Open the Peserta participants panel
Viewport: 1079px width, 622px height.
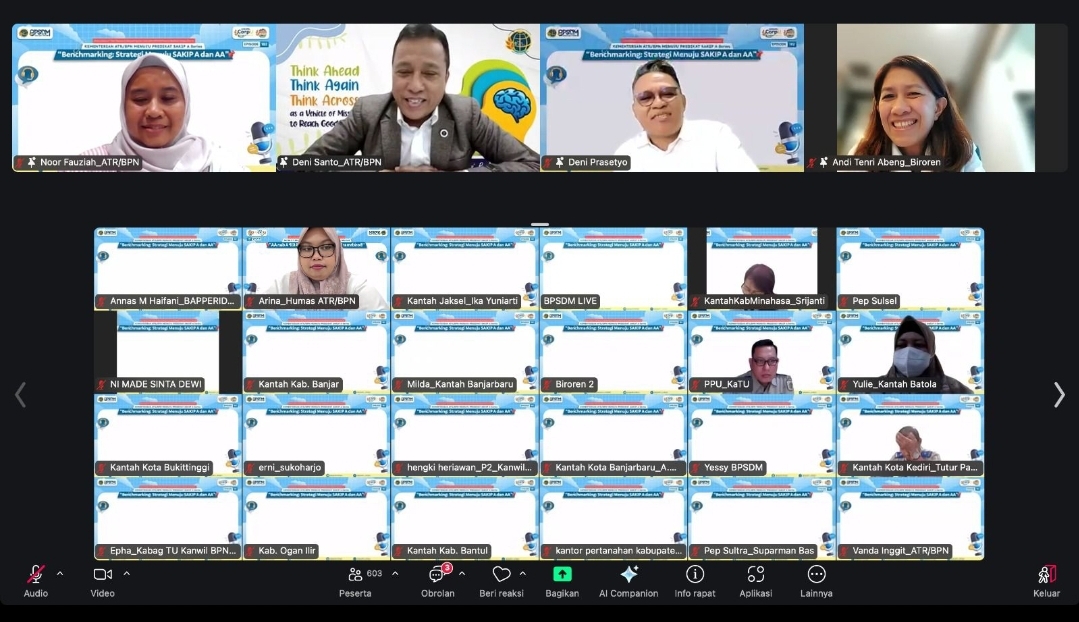(x=355, y=575)
